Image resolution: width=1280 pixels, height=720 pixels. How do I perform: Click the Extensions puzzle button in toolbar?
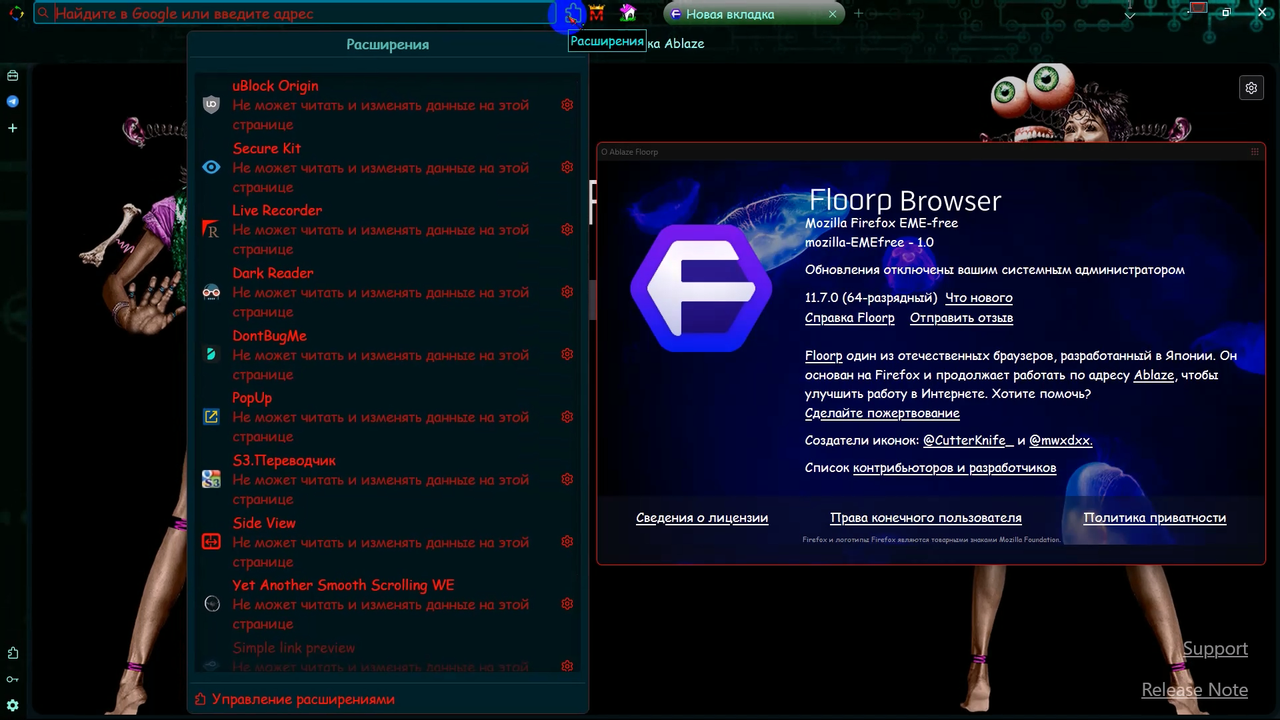point(572,14)
